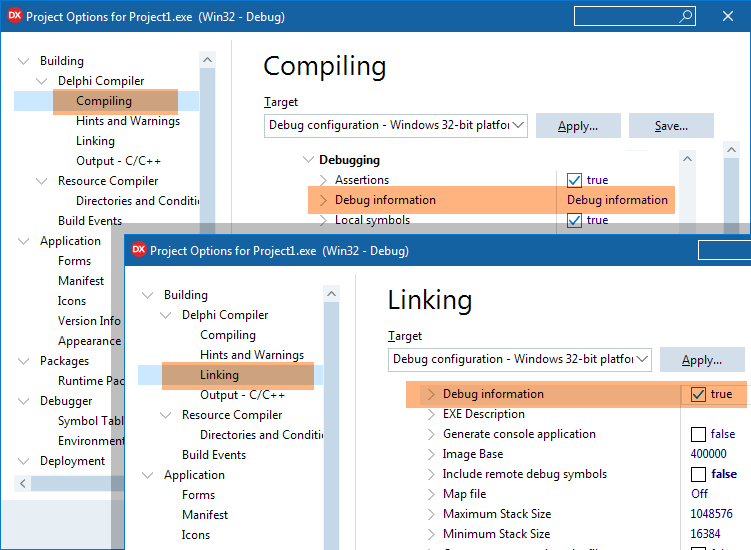Click the DX icon in back window title
This screenshot has height=550, width=751.
coord(15,16)
